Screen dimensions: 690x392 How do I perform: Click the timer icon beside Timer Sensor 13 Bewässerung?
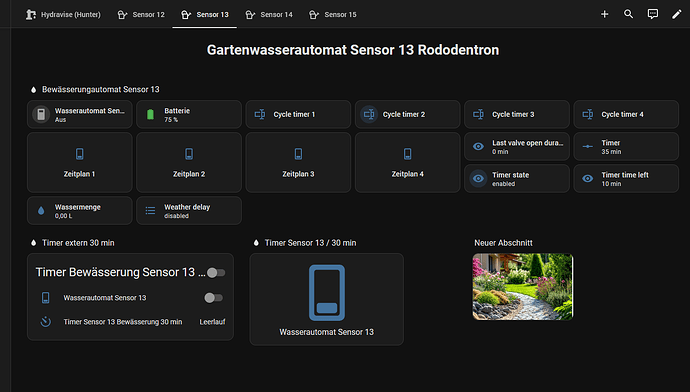point(45,322)
